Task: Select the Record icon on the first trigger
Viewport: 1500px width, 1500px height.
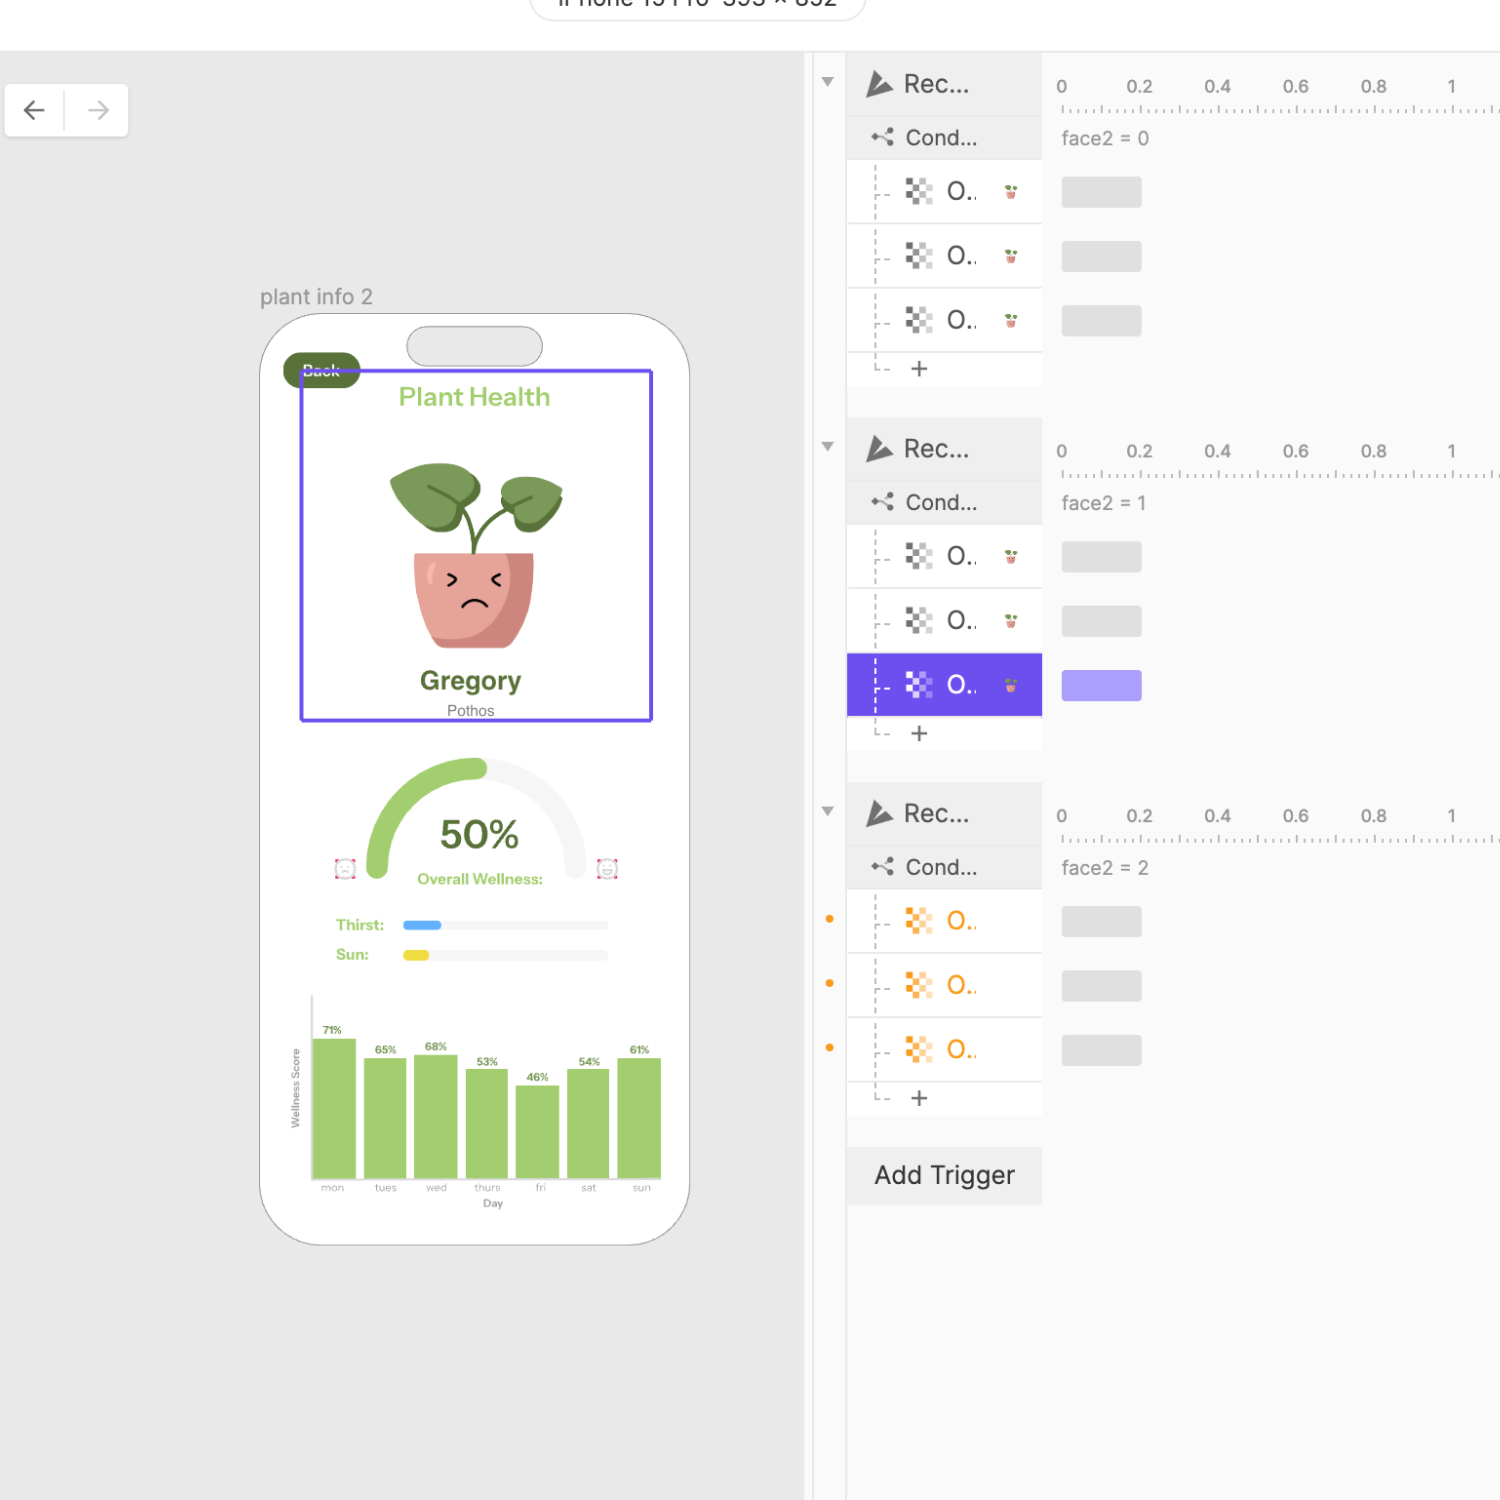Action: coord(880,84)
